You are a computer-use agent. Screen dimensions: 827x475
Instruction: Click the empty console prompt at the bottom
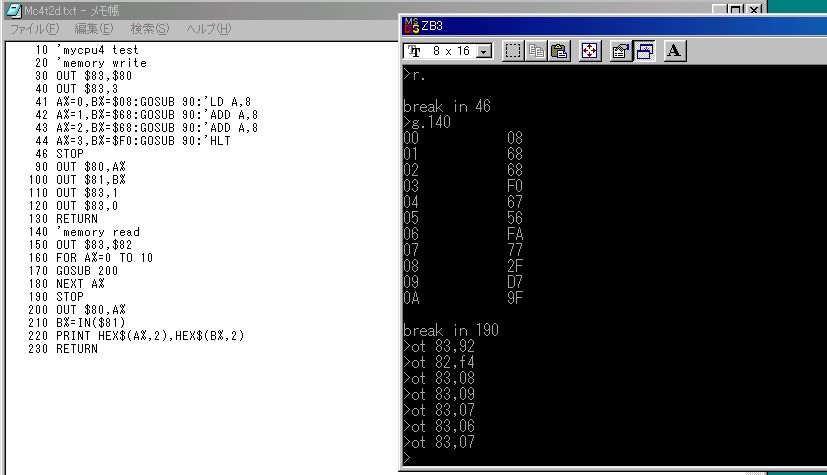(407, 458)
